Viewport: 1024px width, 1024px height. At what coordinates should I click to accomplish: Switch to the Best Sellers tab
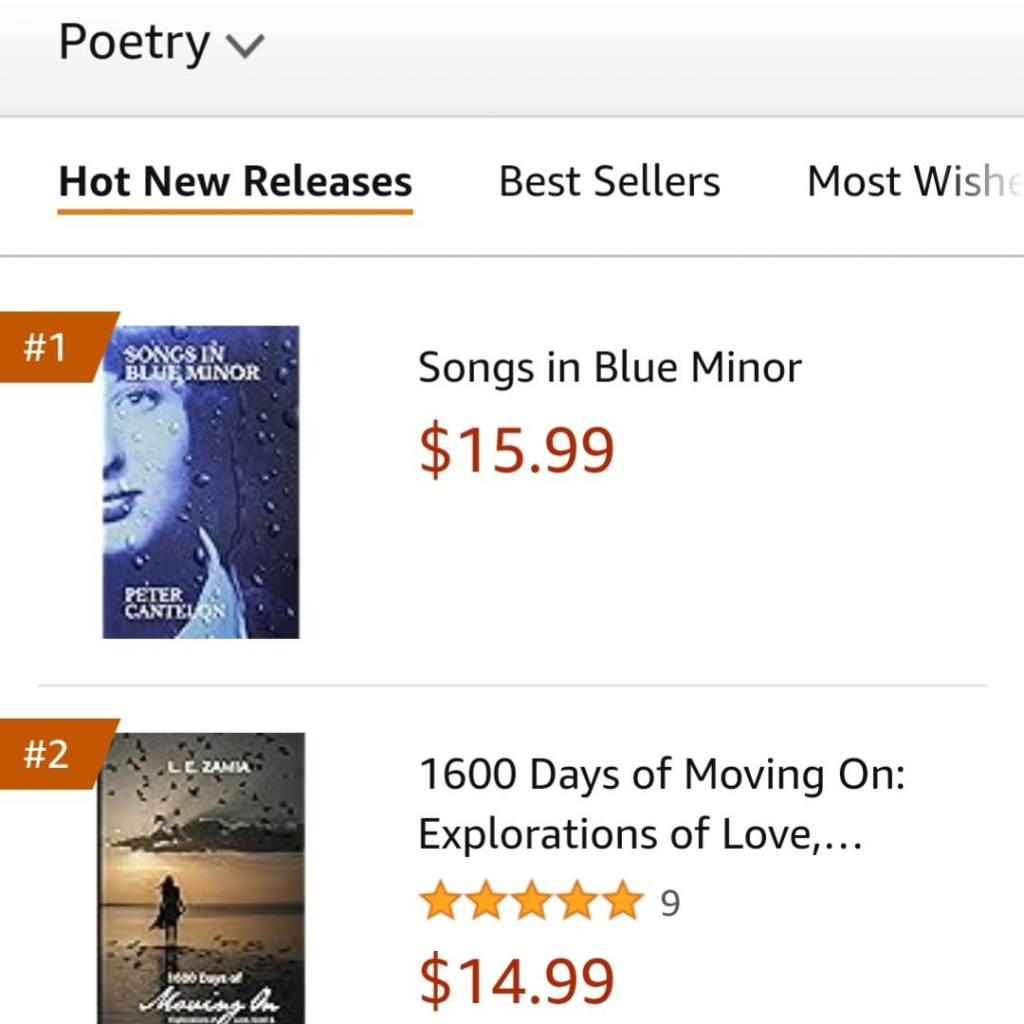coord(609,182)
